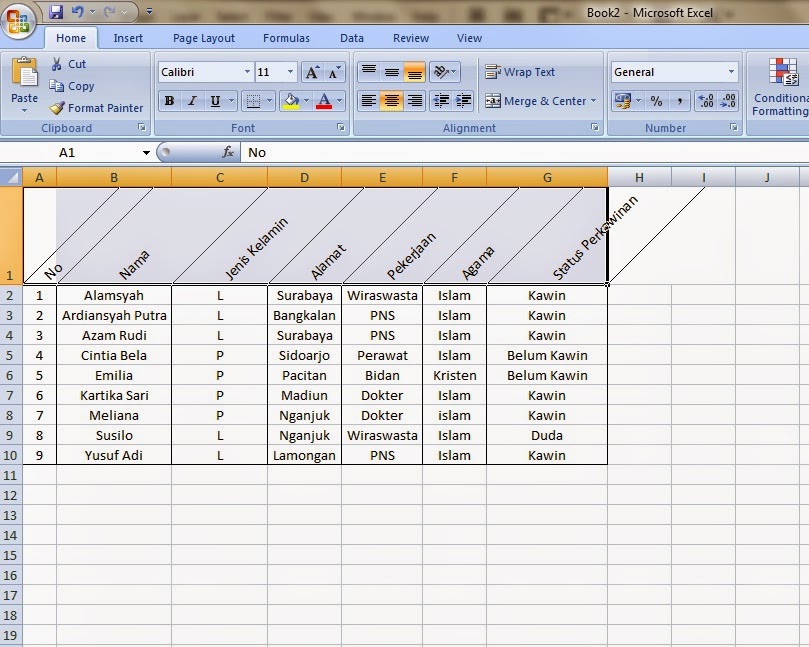
Task: Open the Font dialog launcher
Action: (x=341, y=127)
